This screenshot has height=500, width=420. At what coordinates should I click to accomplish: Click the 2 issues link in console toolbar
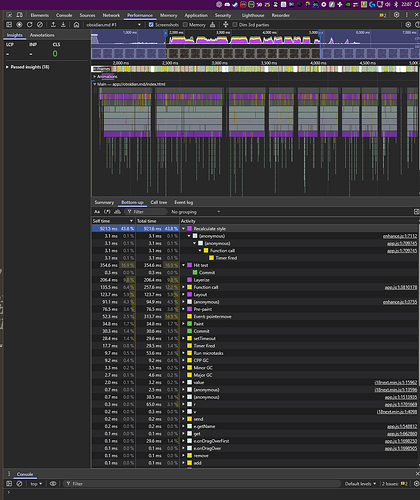(x=395, y=484)
